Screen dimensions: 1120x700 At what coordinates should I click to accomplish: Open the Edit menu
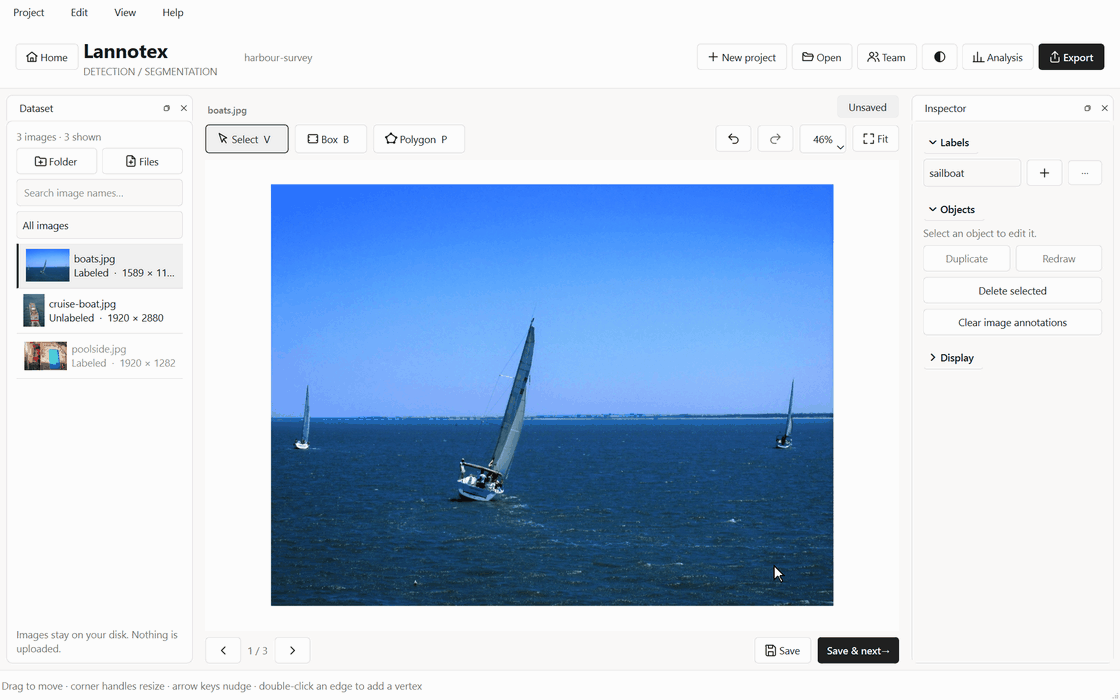tap(79, 12)
